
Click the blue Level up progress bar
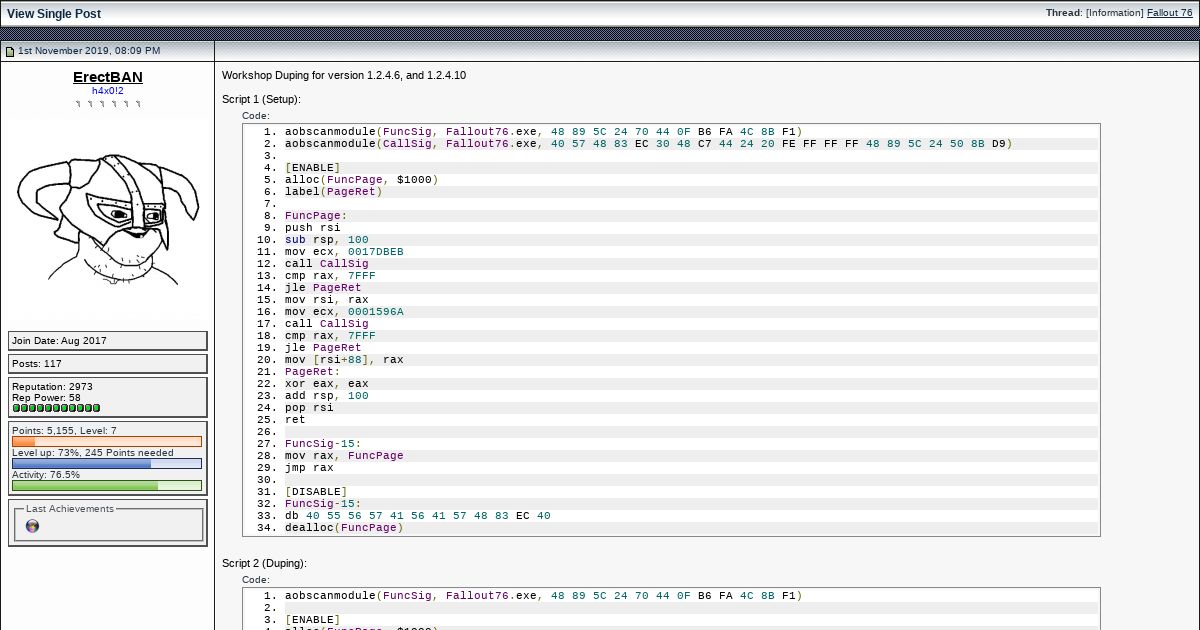[107, 463]
